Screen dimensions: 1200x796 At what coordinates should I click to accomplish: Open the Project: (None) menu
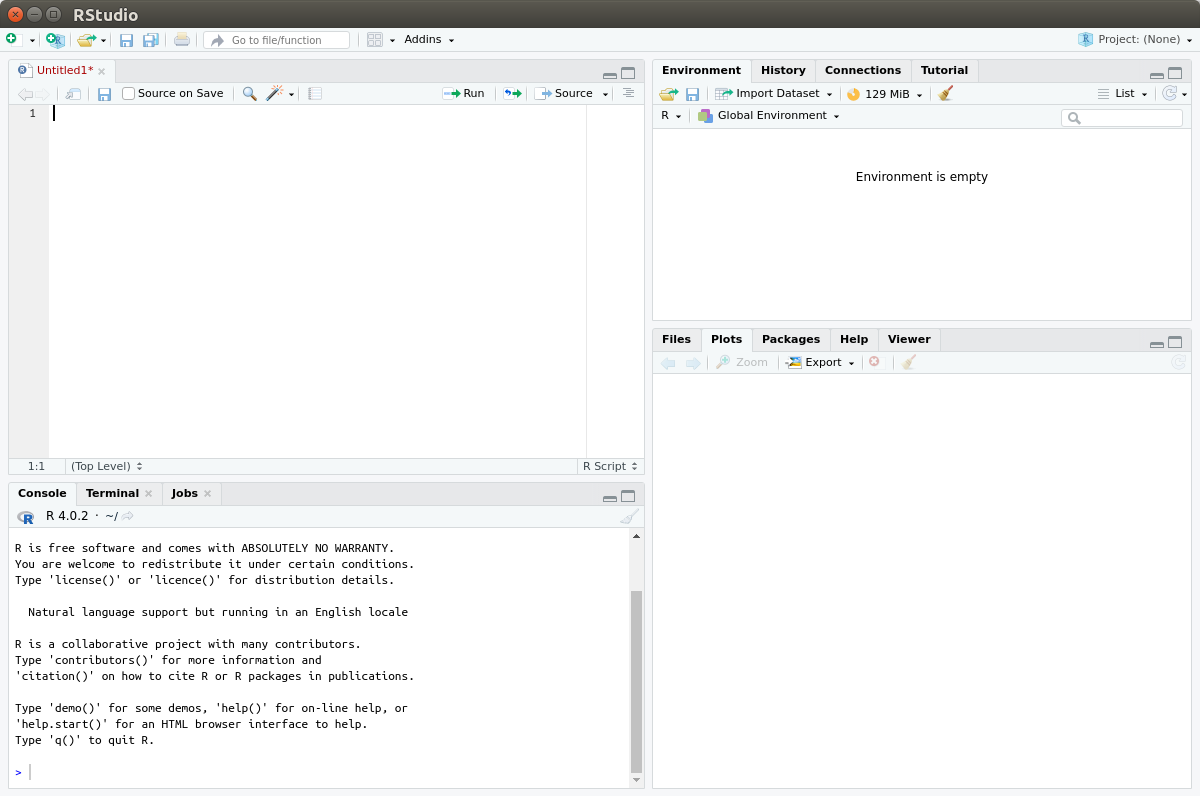pos(1135,40)
